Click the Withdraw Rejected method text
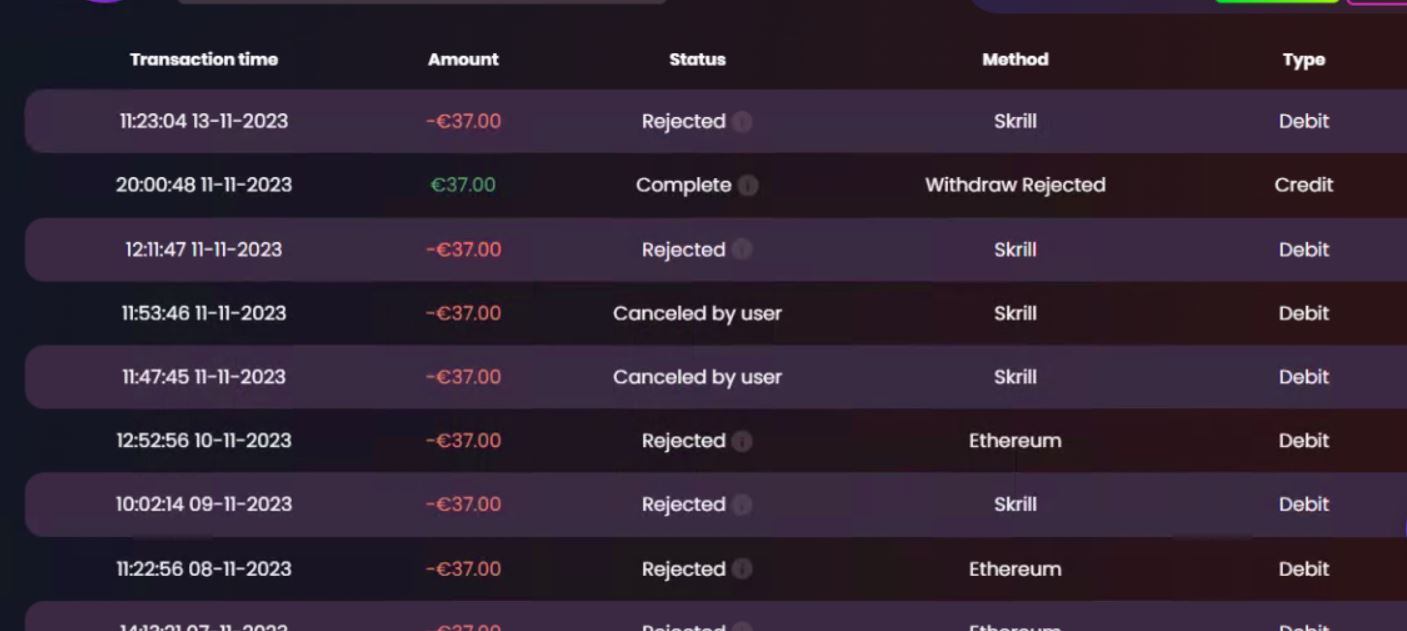 pyautogui.click(x=1015, y=185)
